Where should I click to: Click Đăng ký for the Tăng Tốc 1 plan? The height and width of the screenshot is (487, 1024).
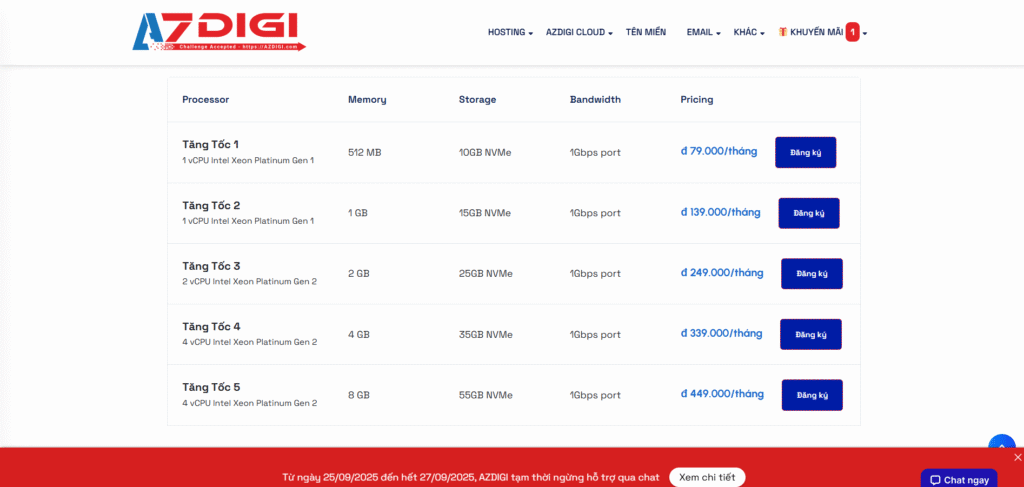[x=805, y=152]
